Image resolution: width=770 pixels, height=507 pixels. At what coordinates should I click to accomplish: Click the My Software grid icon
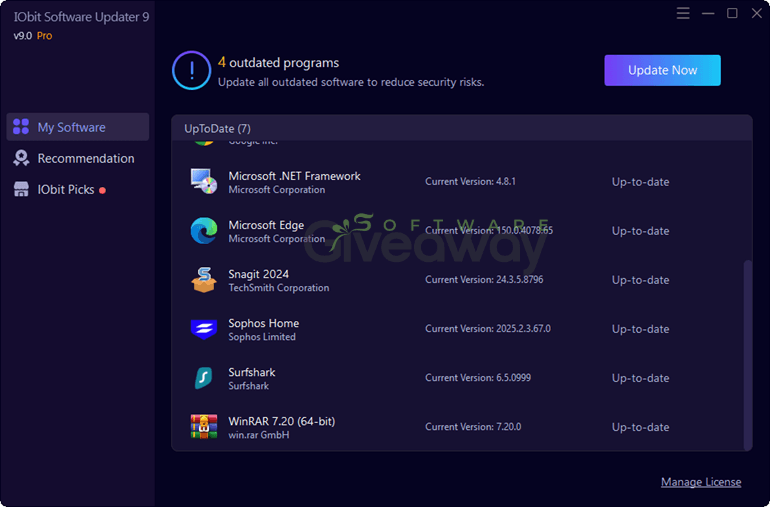tap(21, 127)
